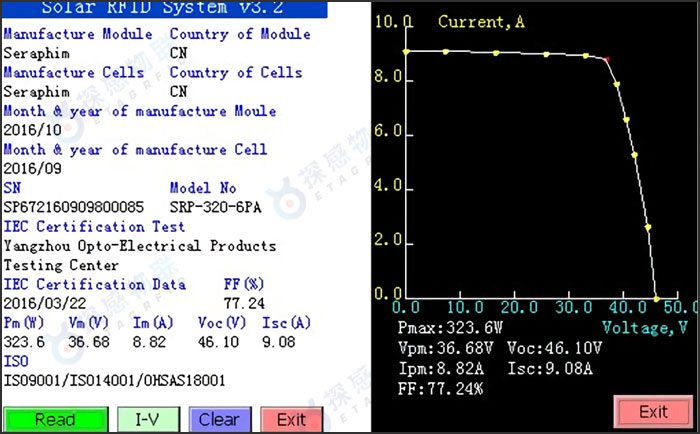700x434 pixels.
Task: Click the Manufacture Cells label
Action: tap(74, 72)
